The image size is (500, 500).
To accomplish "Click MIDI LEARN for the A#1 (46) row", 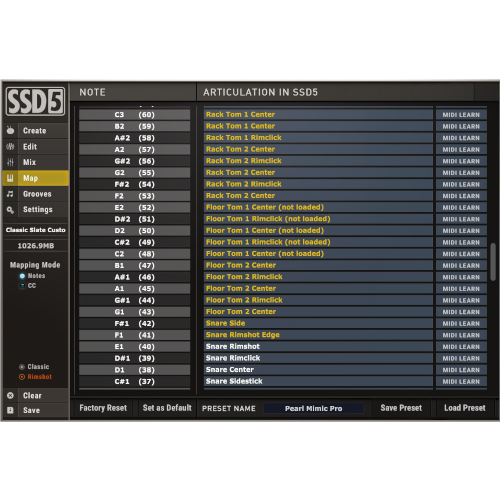I will tap(461, 277).
